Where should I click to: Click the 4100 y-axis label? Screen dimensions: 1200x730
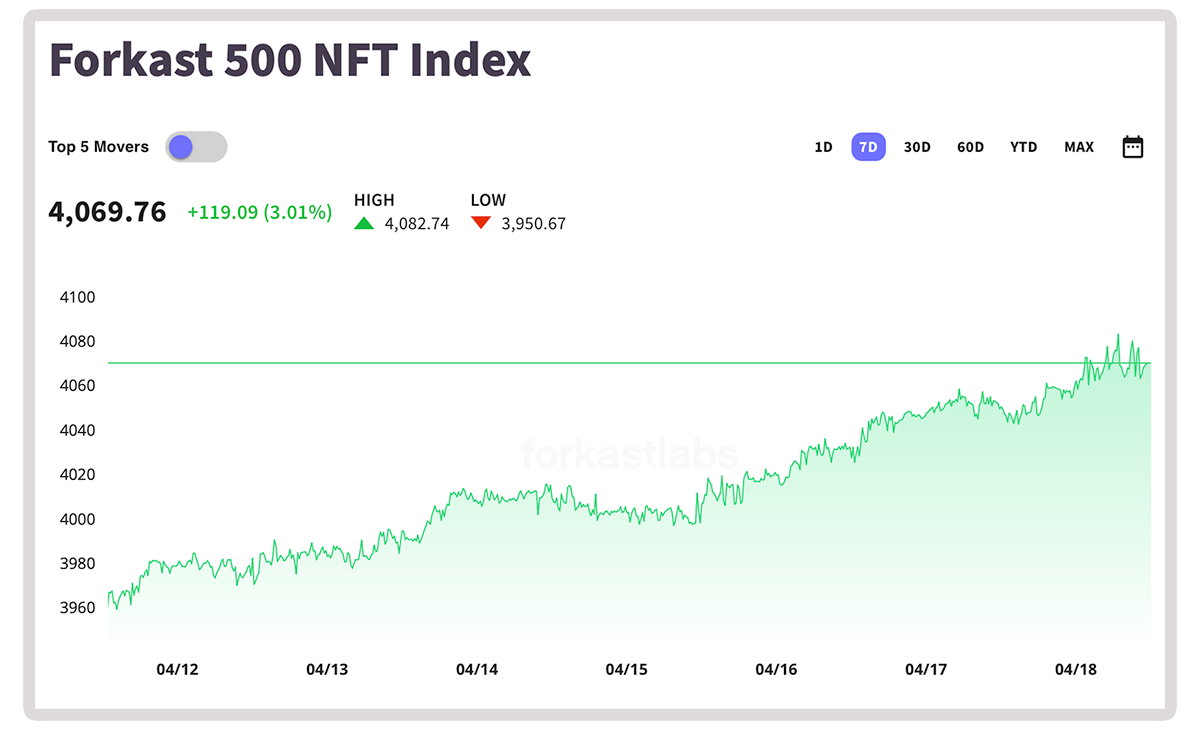coord(78,297)
